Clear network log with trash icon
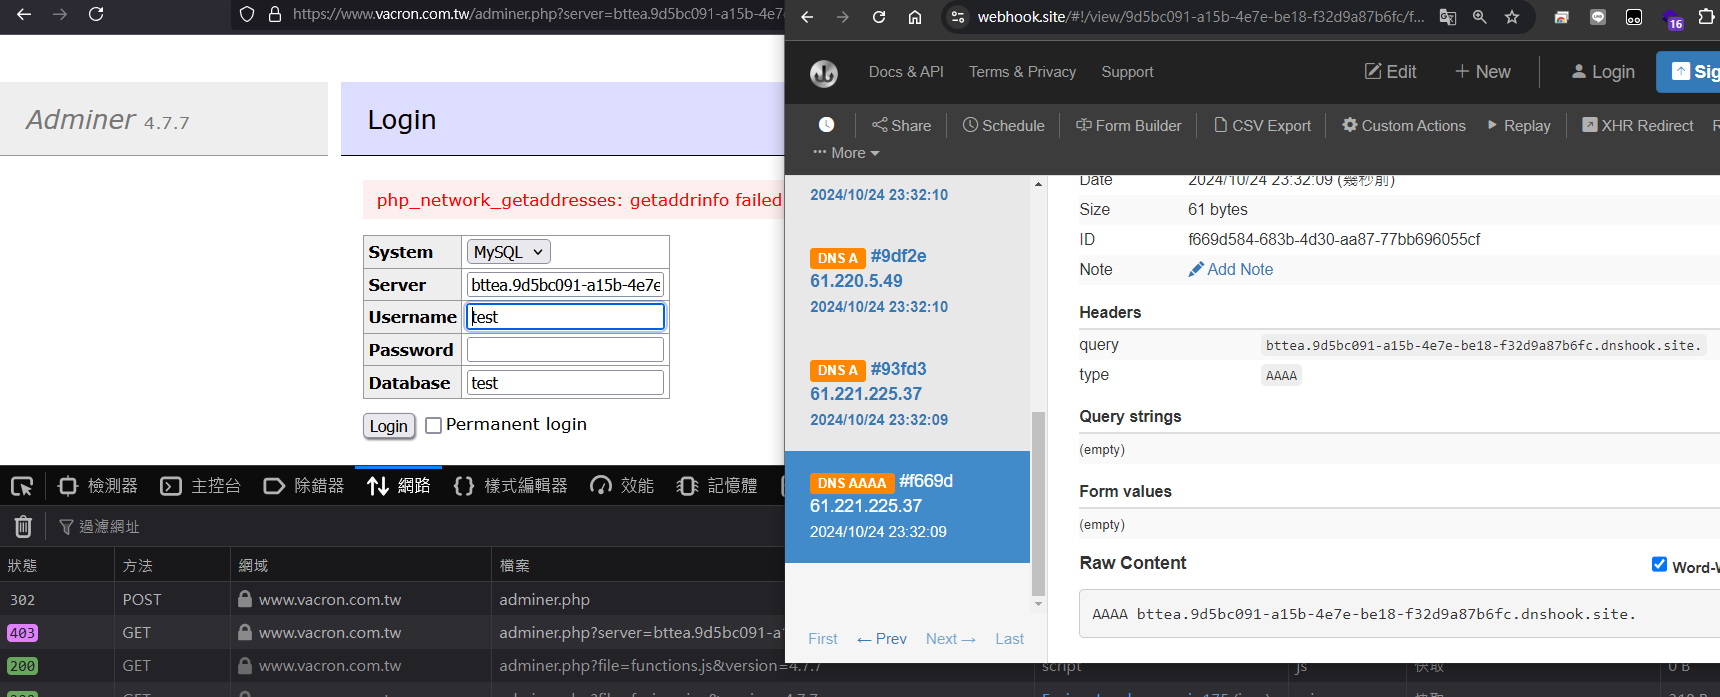The height and width of the screenshot is (697, 1720). click(x=24, y=526)
